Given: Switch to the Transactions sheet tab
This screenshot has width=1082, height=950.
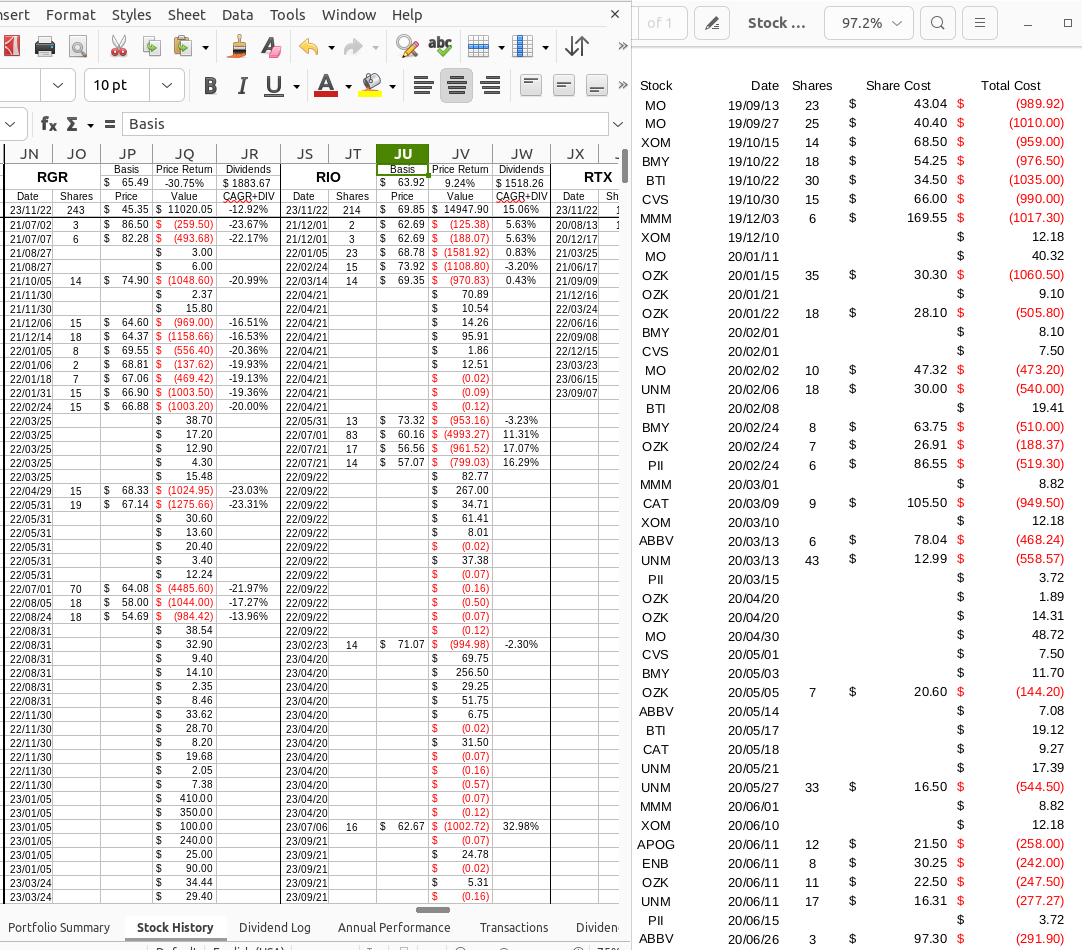Looking at the screenshot, I should point(514,928).
